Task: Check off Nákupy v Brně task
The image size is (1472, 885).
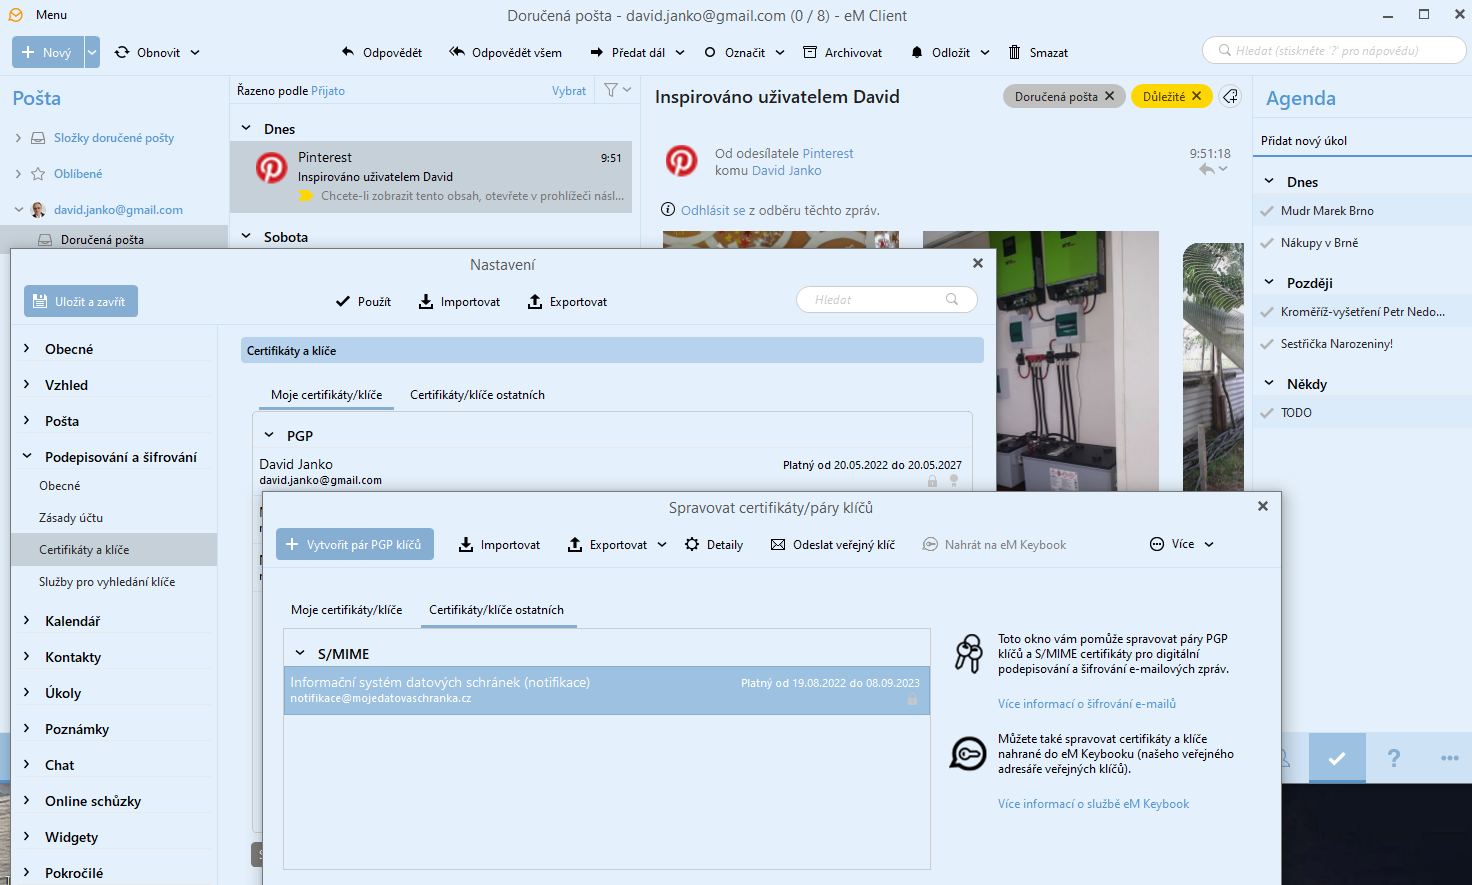Action: click(x=1267, y=243)
